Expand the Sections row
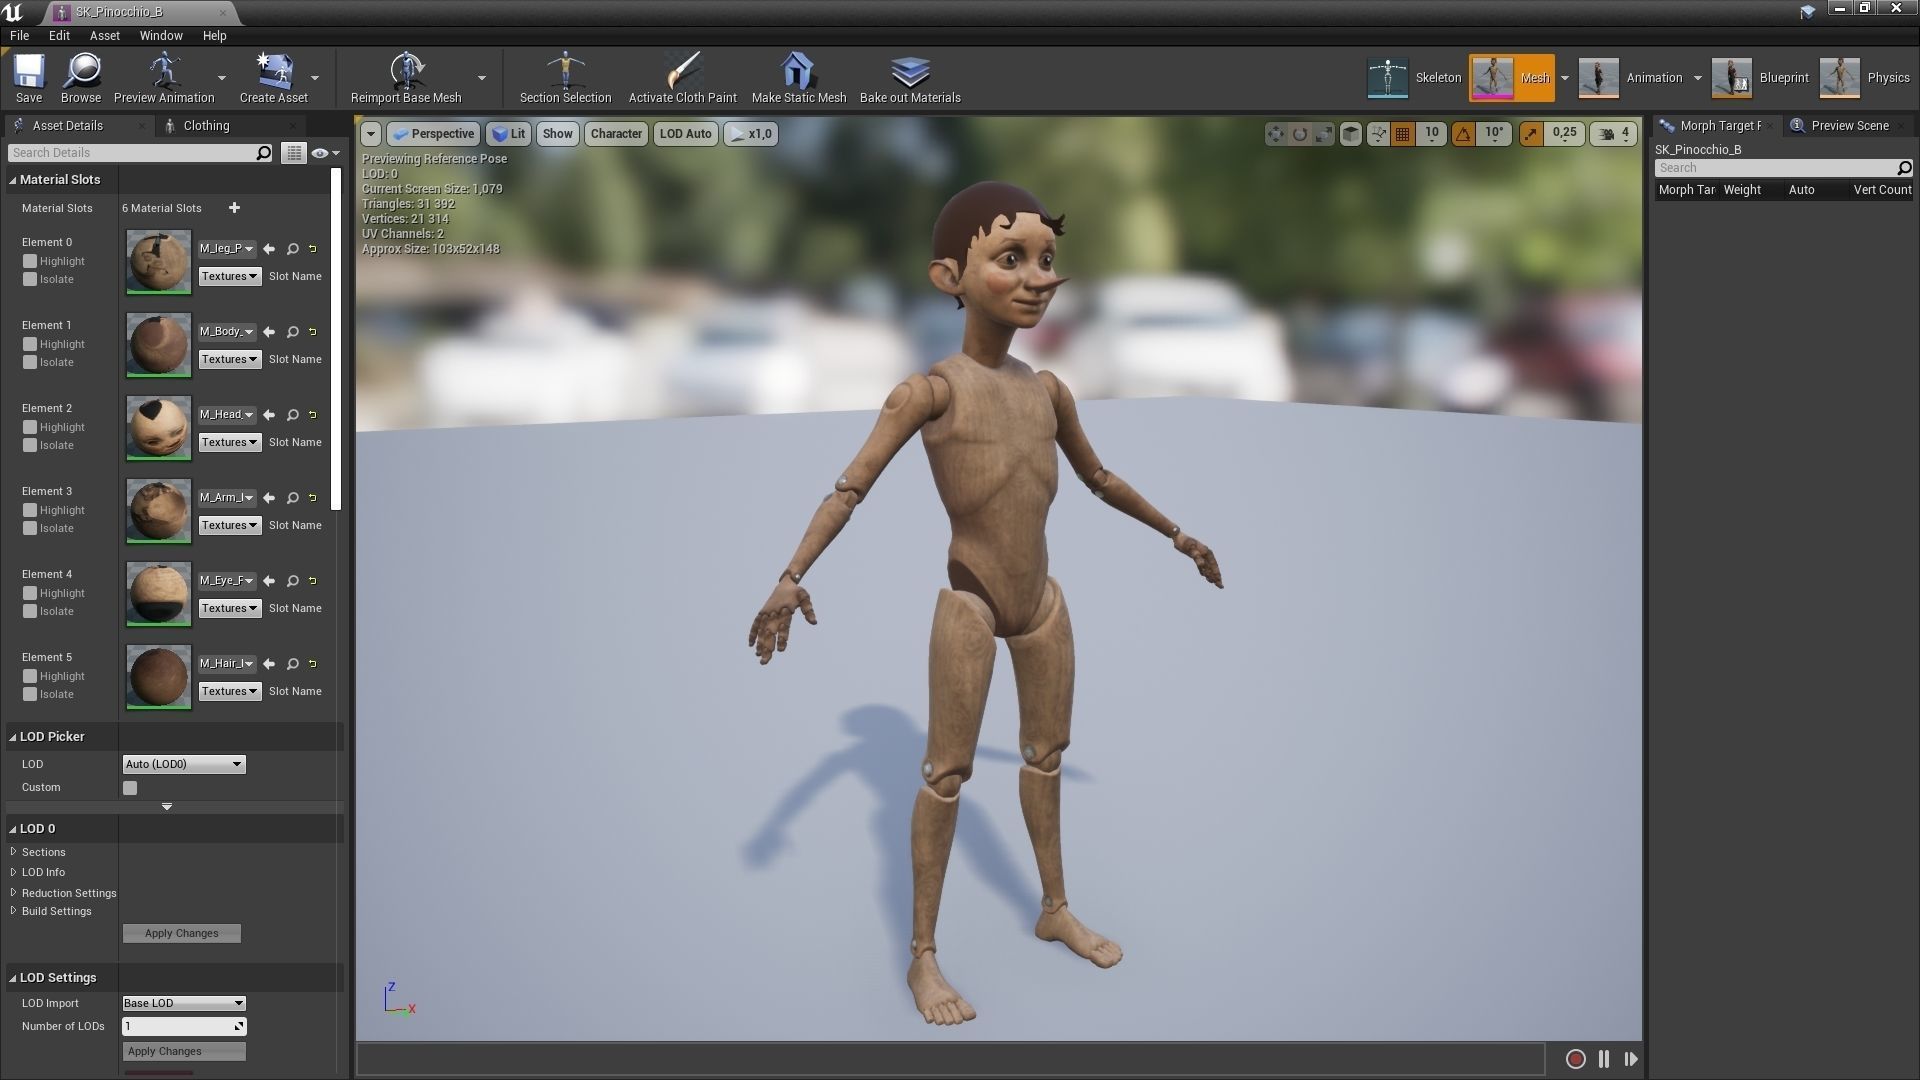The width and height of the screenshot is (1920, 1080). tap(14, 852)
